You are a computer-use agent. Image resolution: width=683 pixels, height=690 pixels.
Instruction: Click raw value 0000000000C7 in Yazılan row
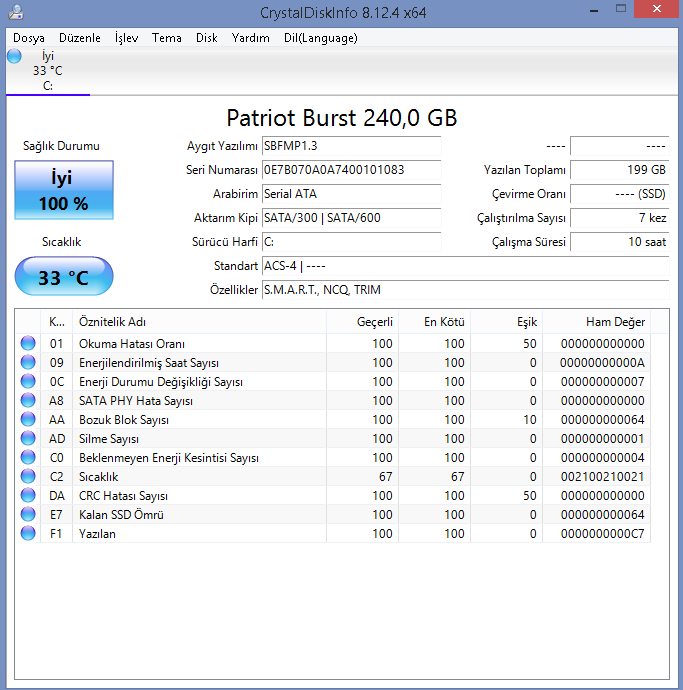coord(602,534)
